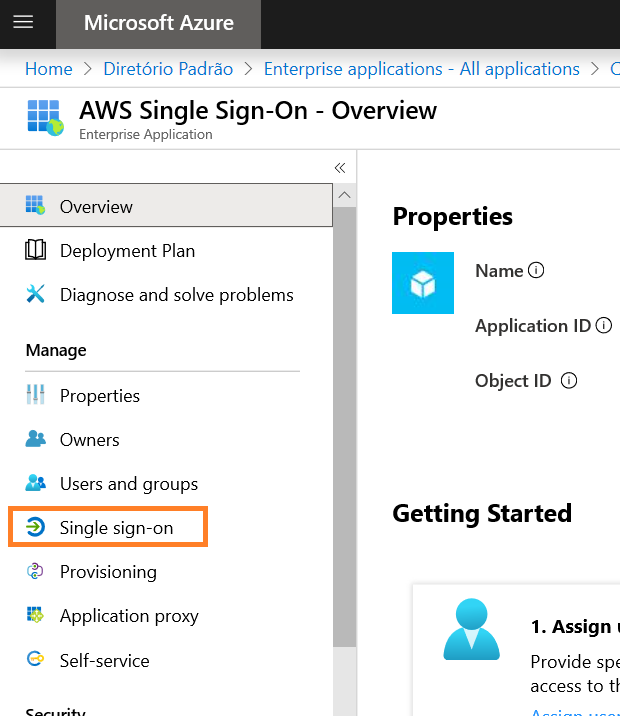The height and width of the screenshot is (716, 620).
Task: Click the Microsoft Azure portal title
Action: pos(159,23)
